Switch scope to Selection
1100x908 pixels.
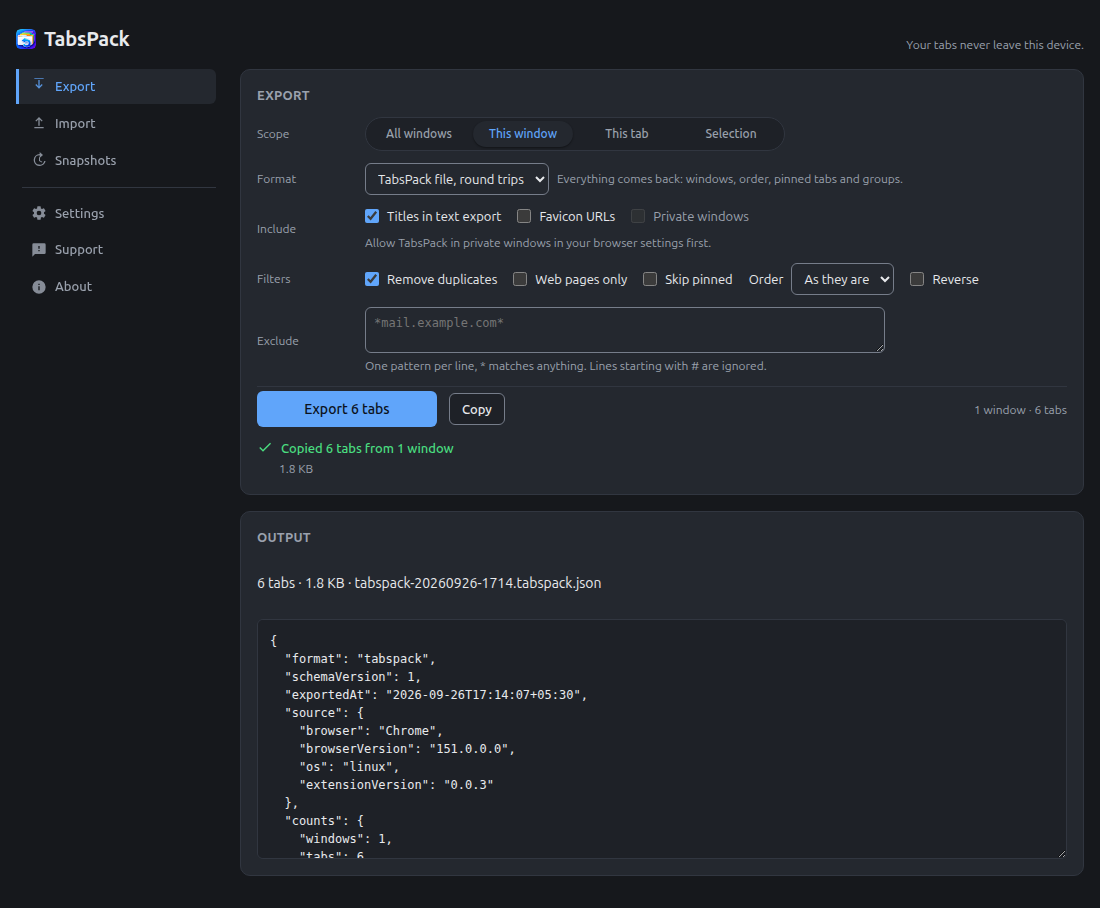[x=730, y=133]
